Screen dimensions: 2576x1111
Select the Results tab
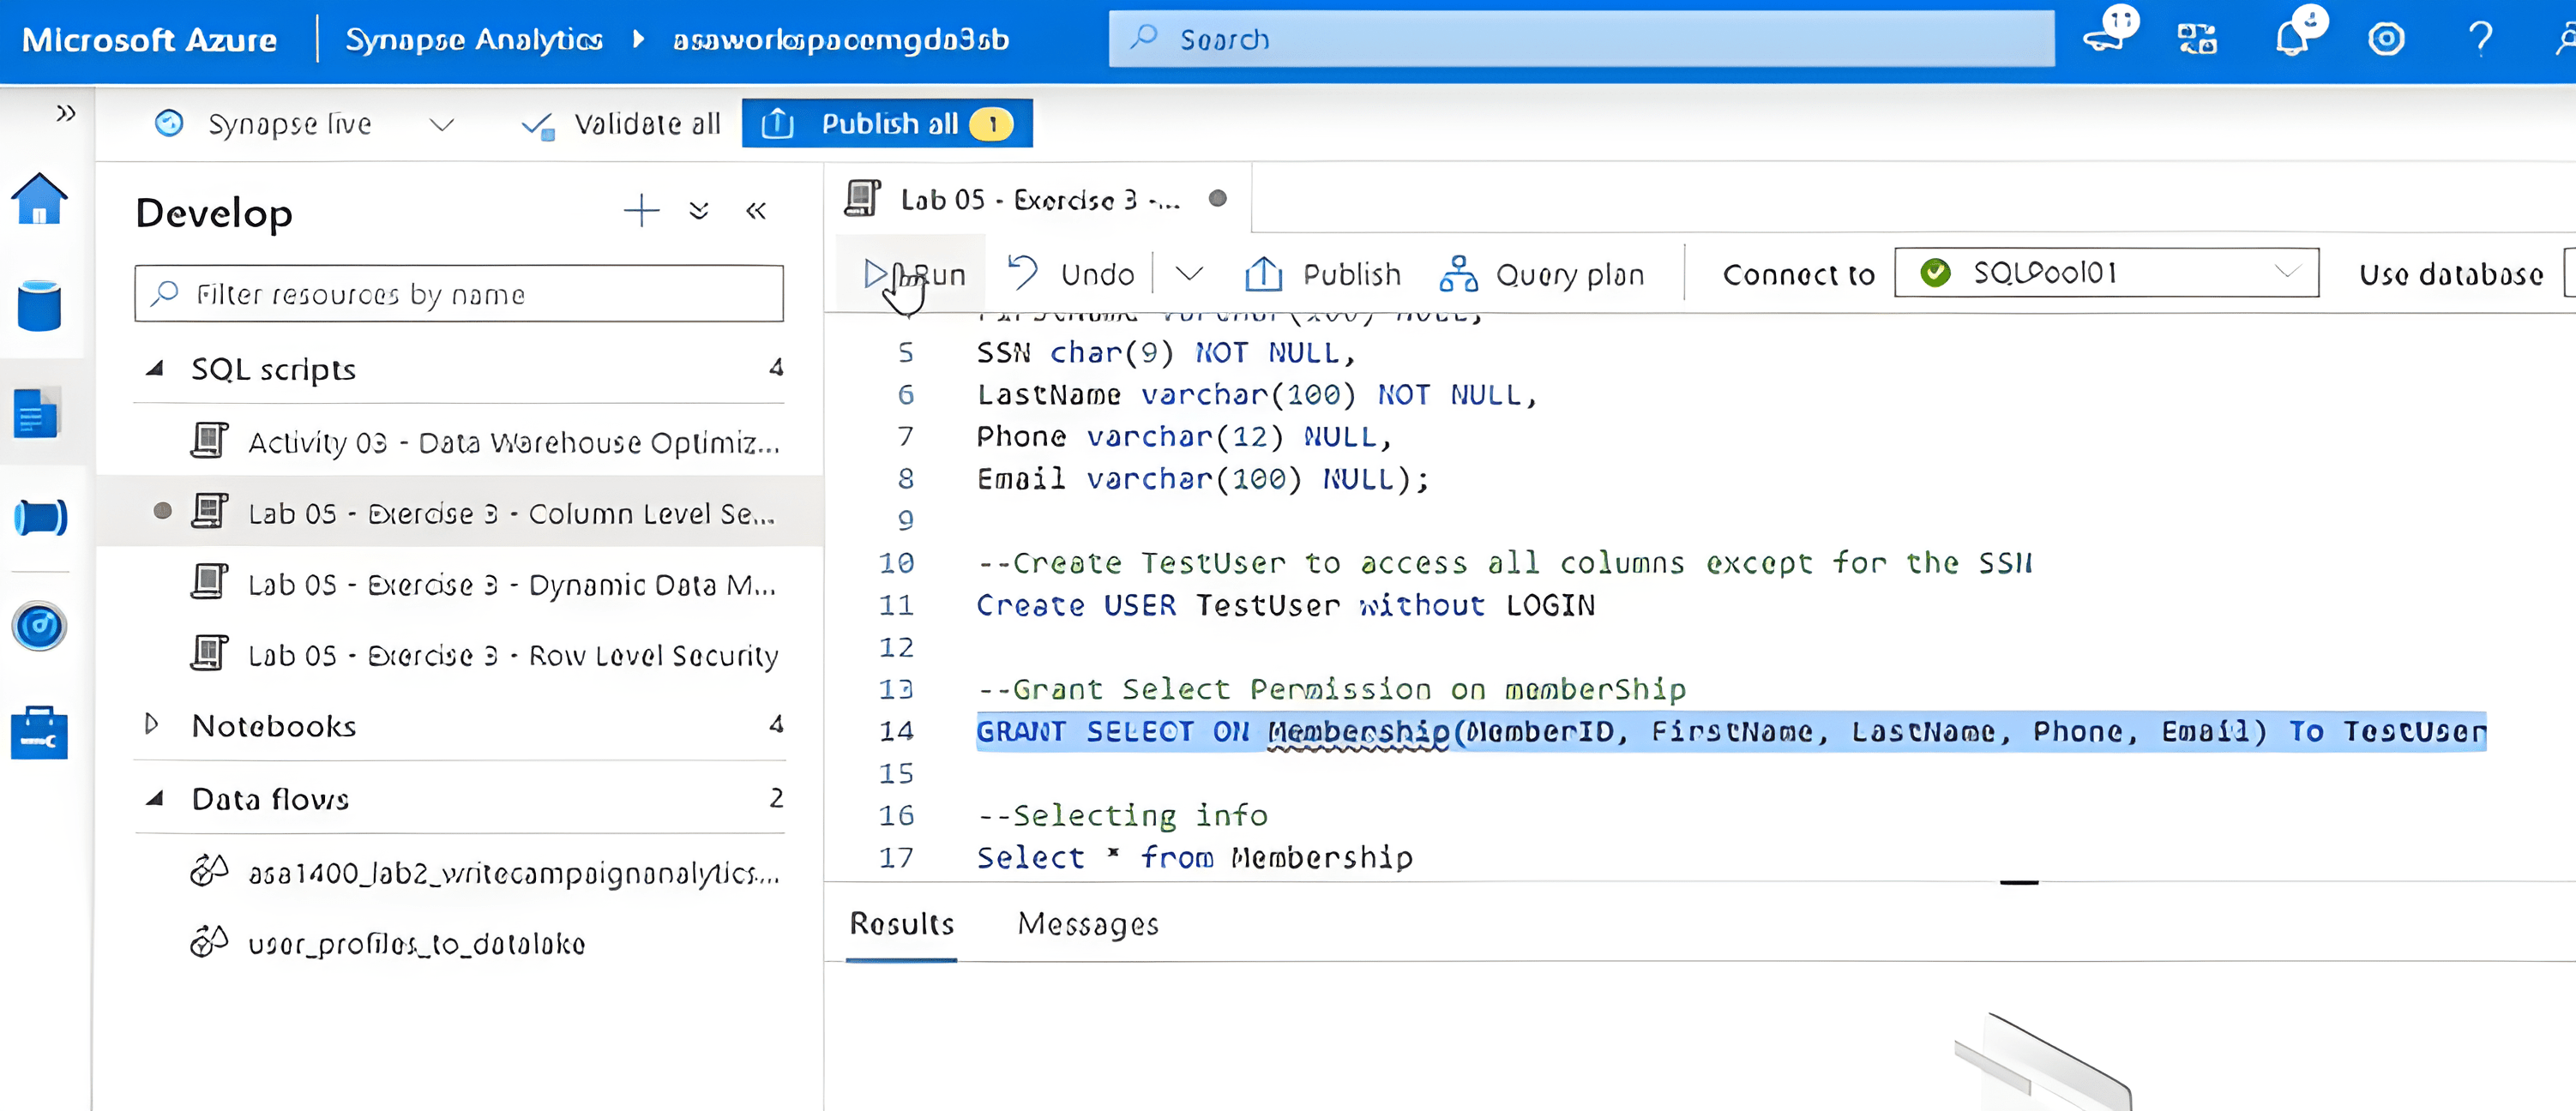click(x=901, y=924)
